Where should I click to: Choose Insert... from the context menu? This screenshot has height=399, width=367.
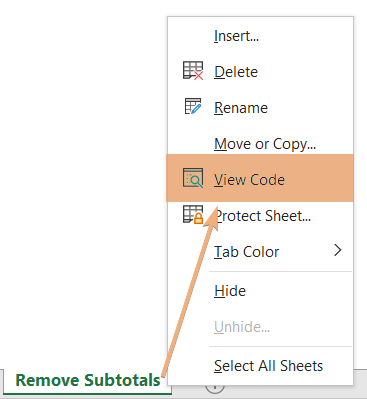point(236,36)
